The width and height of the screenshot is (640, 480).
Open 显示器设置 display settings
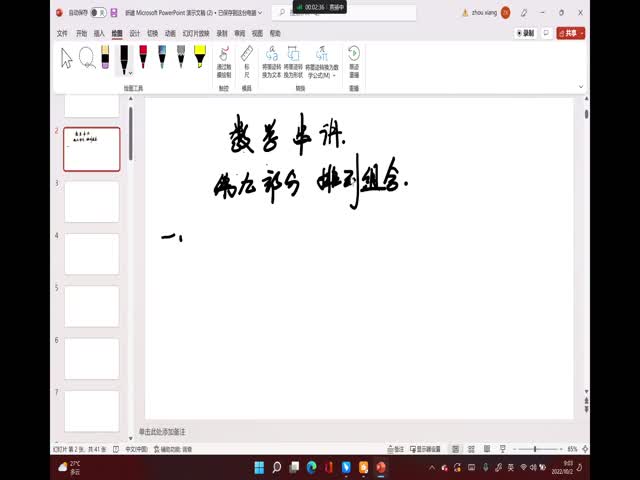[425, 449]
